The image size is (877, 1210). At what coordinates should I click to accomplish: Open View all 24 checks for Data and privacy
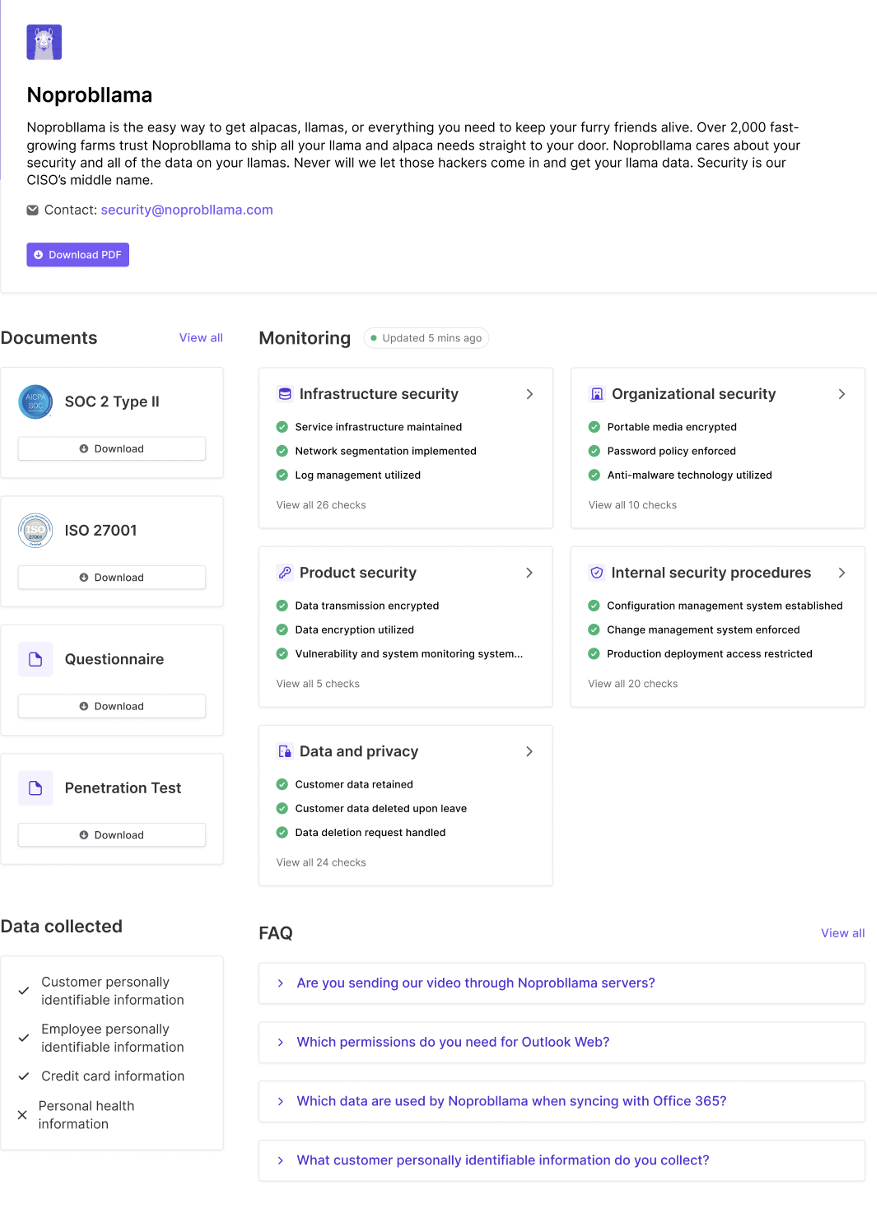pyautogui.click(x=321, y=863)
